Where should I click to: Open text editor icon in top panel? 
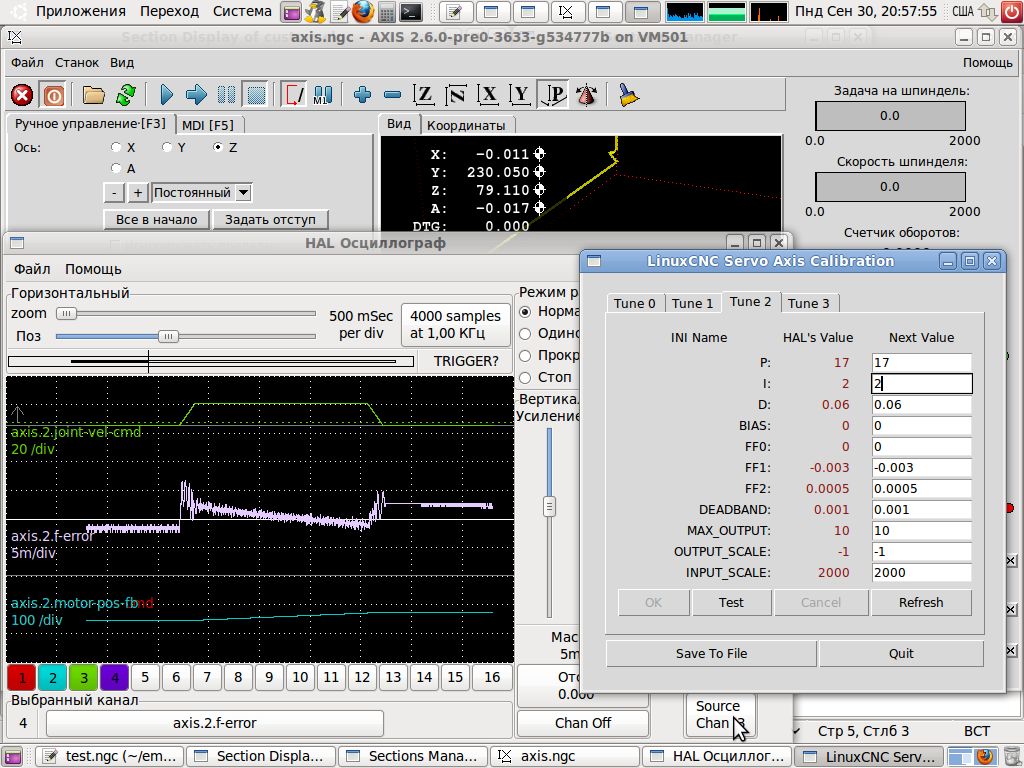click(x=340, y=11)
